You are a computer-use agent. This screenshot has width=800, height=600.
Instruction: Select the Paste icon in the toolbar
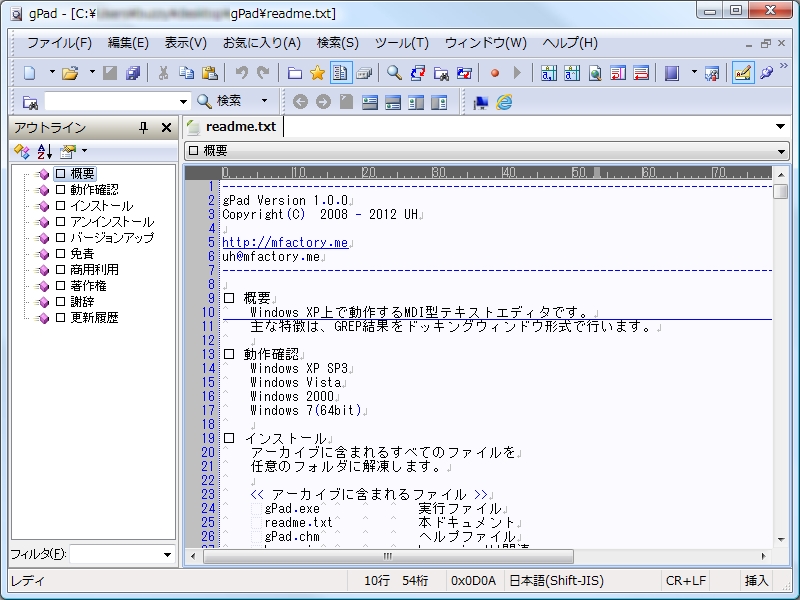[209, 72]
